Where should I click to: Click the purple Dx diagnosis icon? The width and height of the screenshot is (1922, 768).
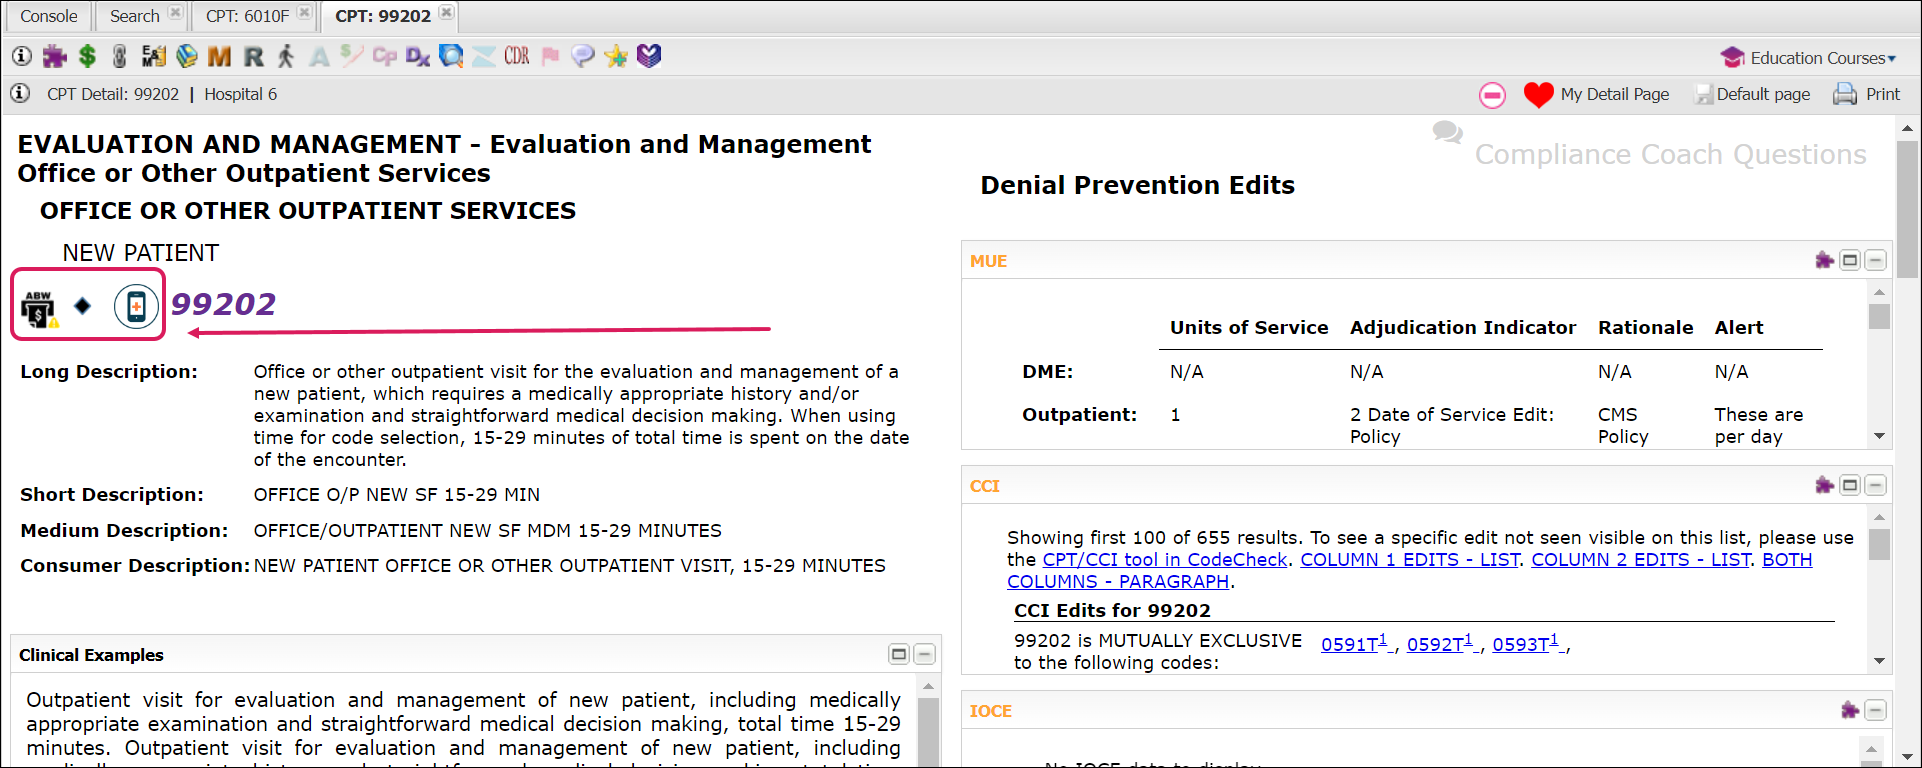click(418, 56)
